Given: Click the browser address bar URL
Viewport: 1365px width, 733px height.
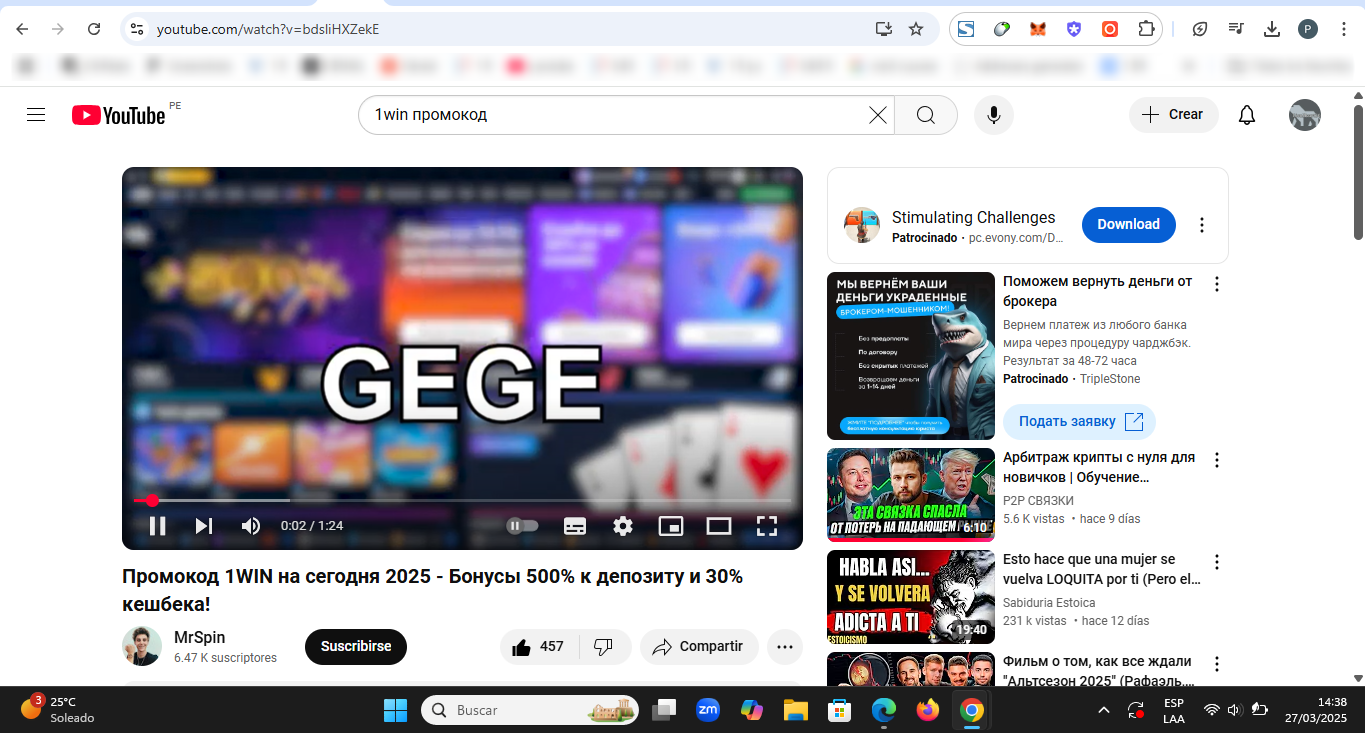Looking at the screenshot, I should point(268,29).
